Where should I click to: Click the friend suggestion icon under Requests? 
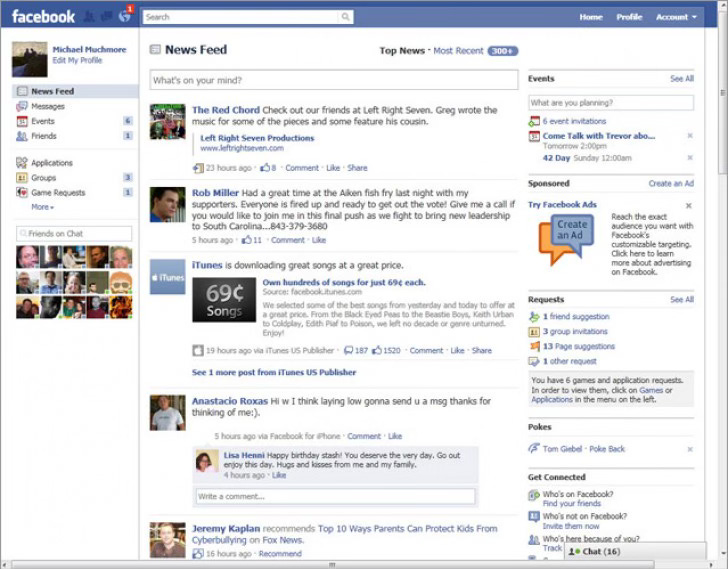coord(534,317)
